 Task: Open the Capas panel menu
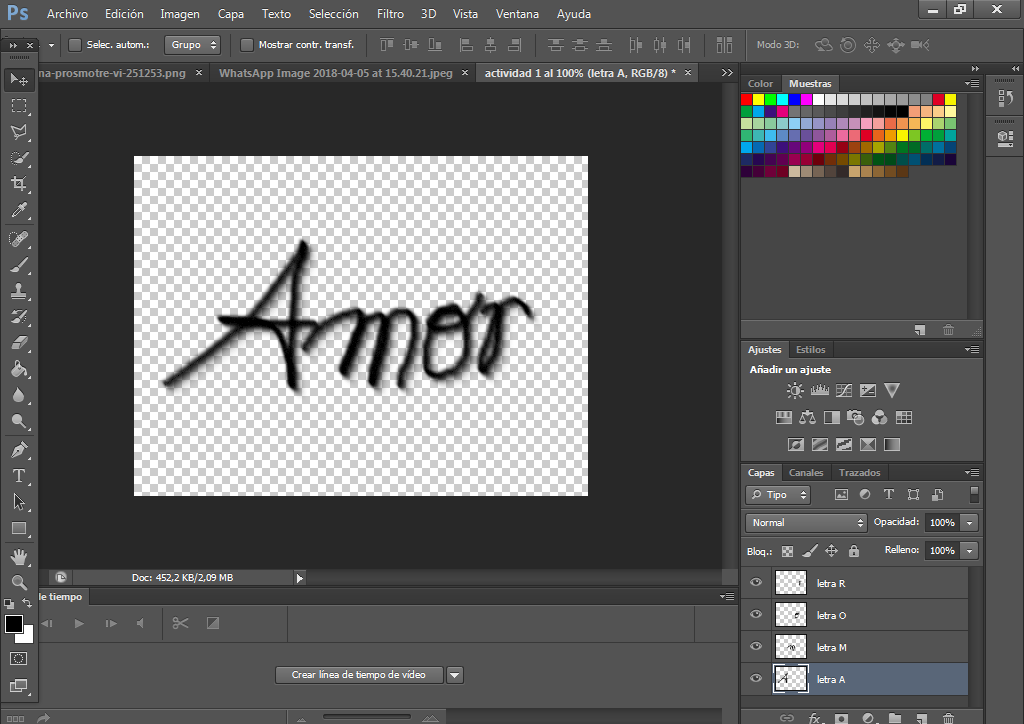tap(972, 473)
